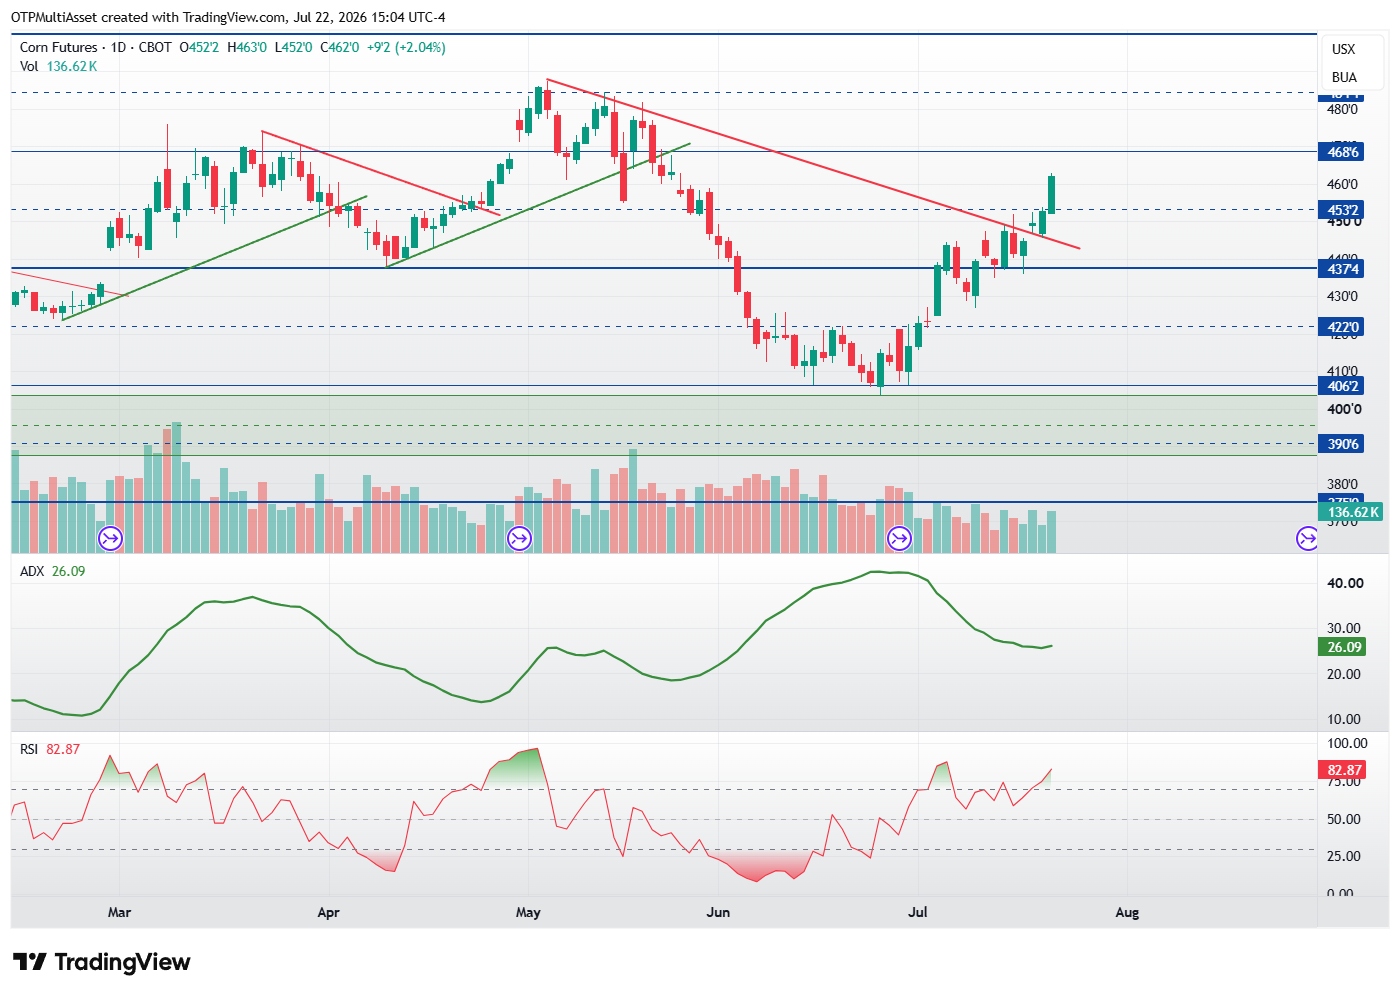
Task: Click the Aug date on the time axis
Action: [x=1127, y=912]
